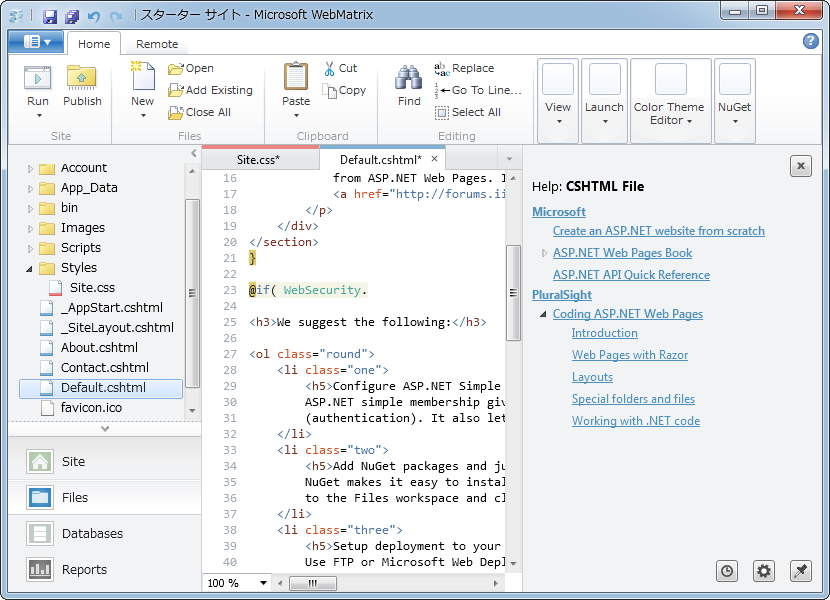Select _SiteLayout.cshtml in the file tree

point(116,328)
